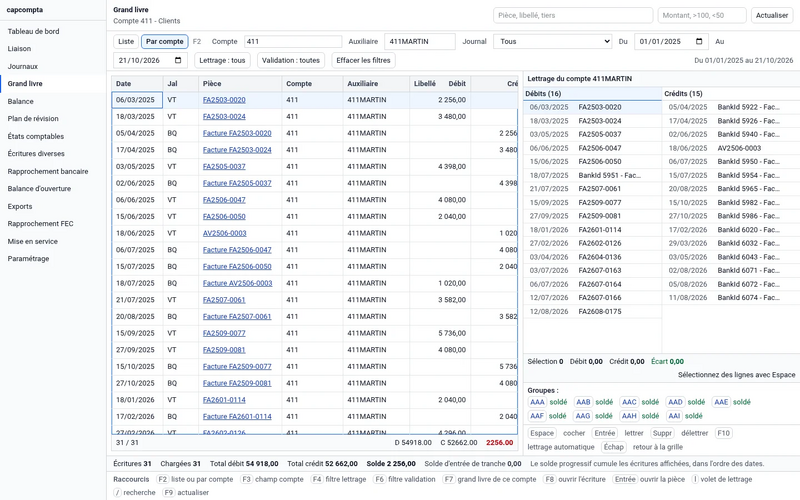The width and height of the screenshot is (800, 500).
Task: Select lettrage group AAA
Action: tap(537, 402)
